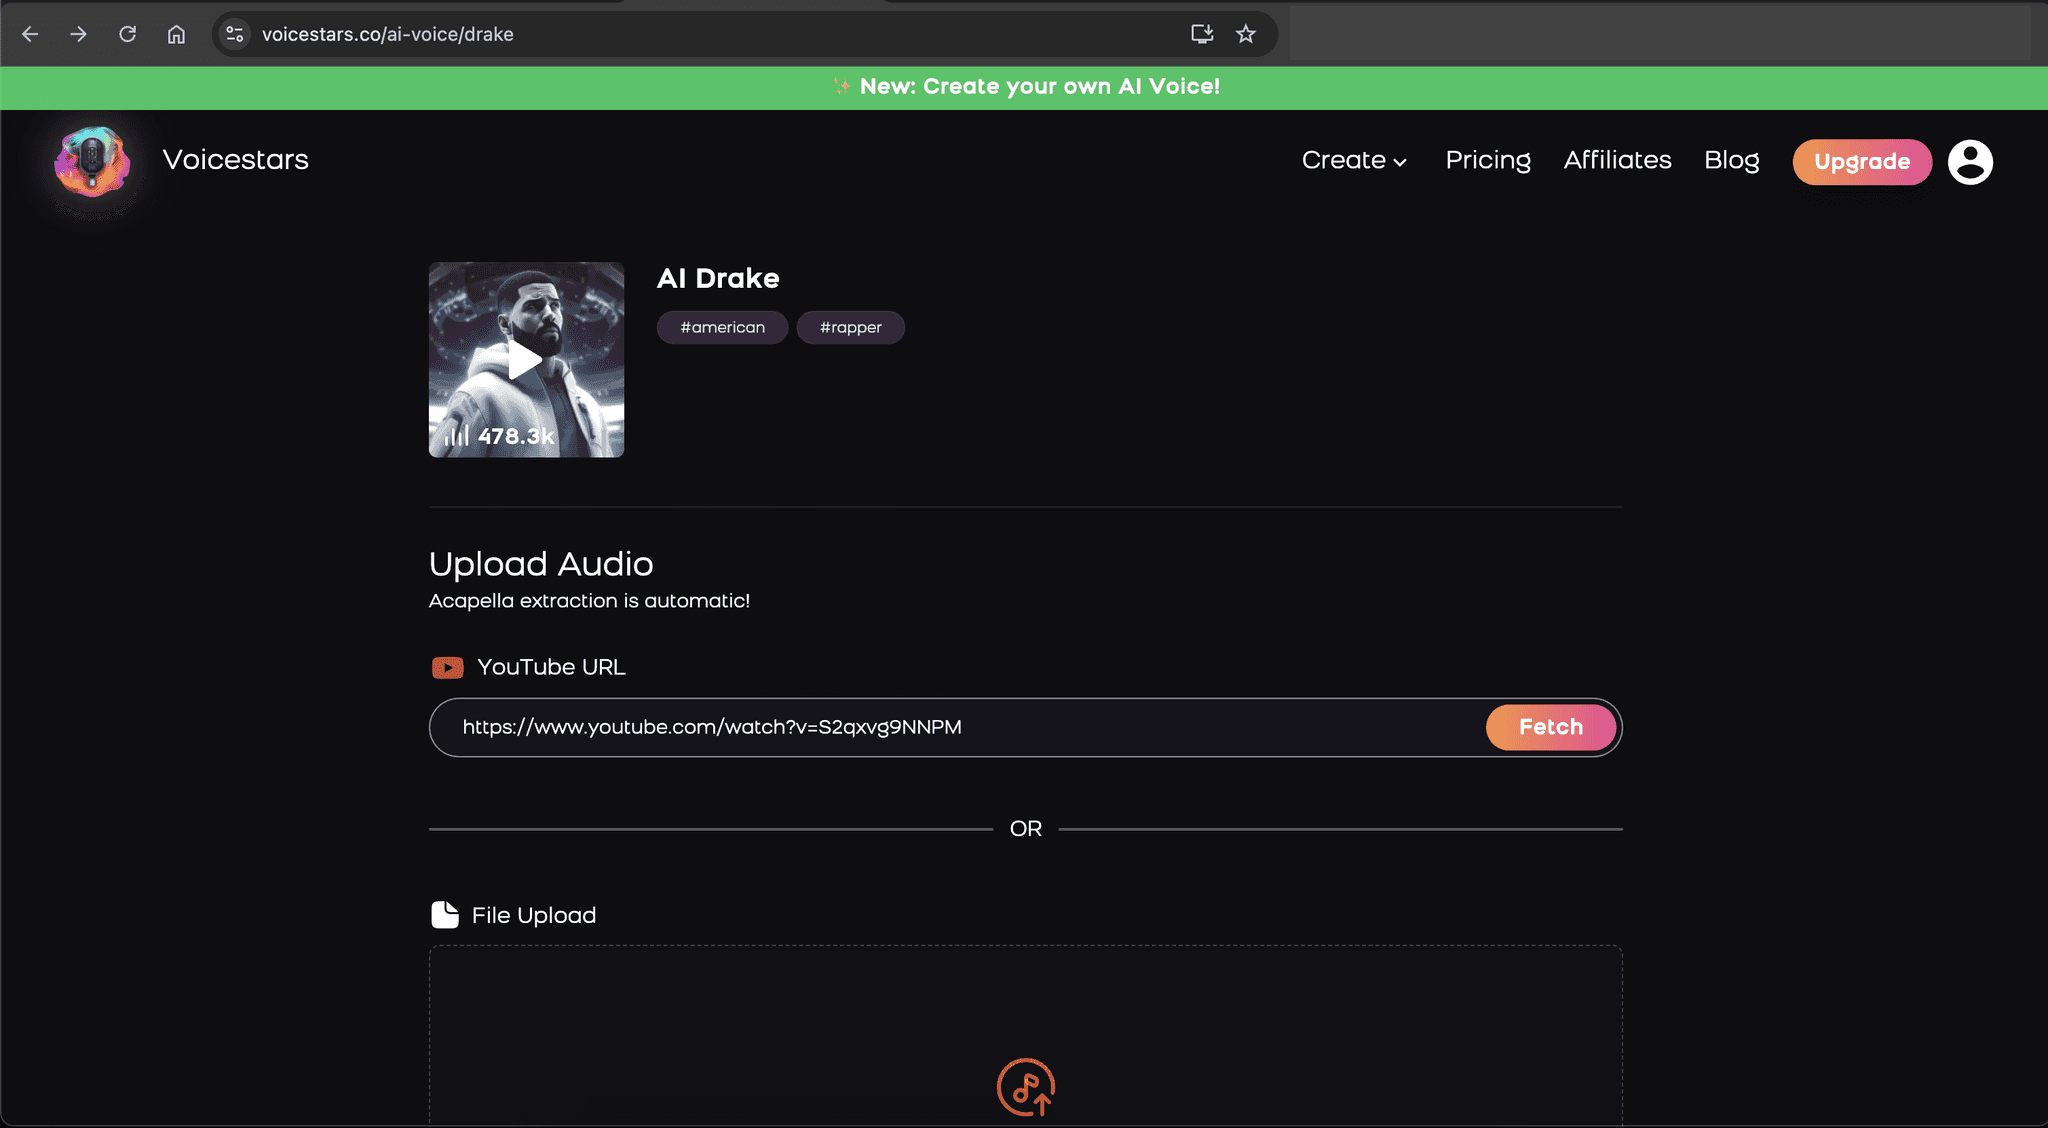Click the Fetch button
This screenshot has width=2048, height=1128.
click(x=1550, y=727)
